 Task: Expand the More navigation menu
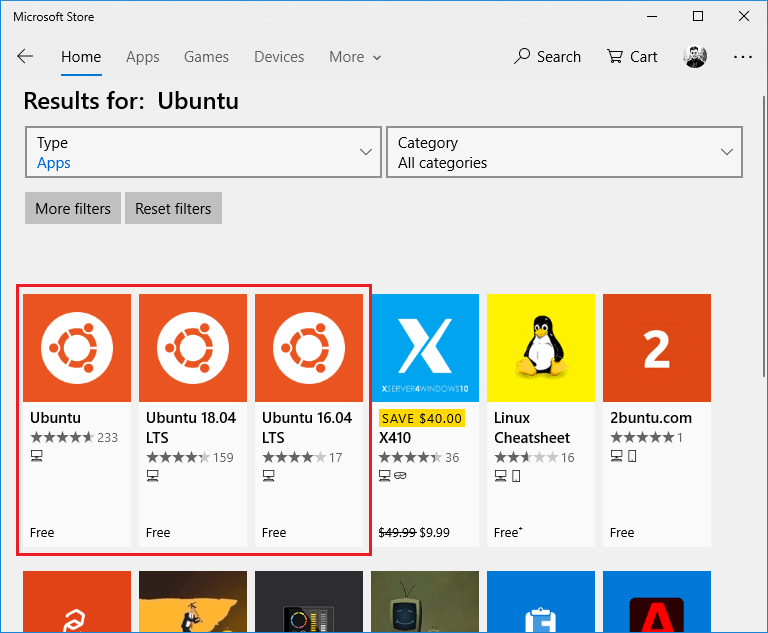[x=355, y=57]
